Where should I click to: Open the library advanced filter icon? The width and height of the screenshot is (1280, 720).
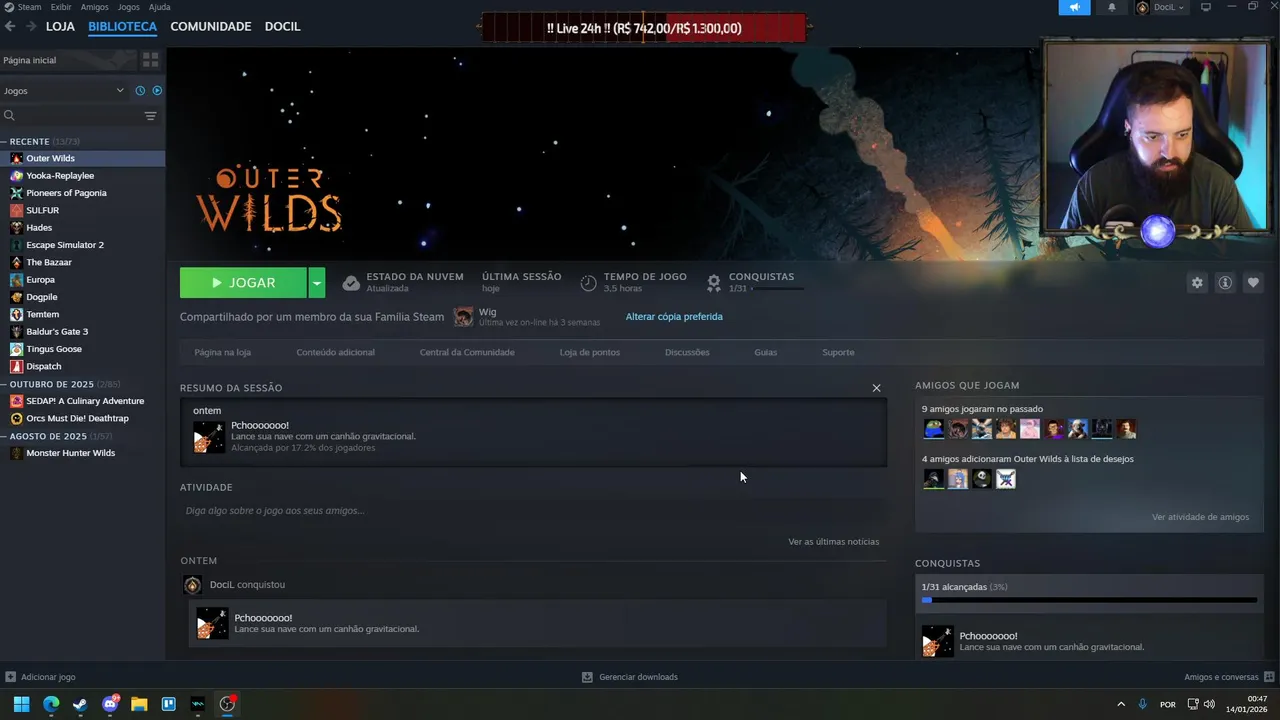(x=150, y=116)
